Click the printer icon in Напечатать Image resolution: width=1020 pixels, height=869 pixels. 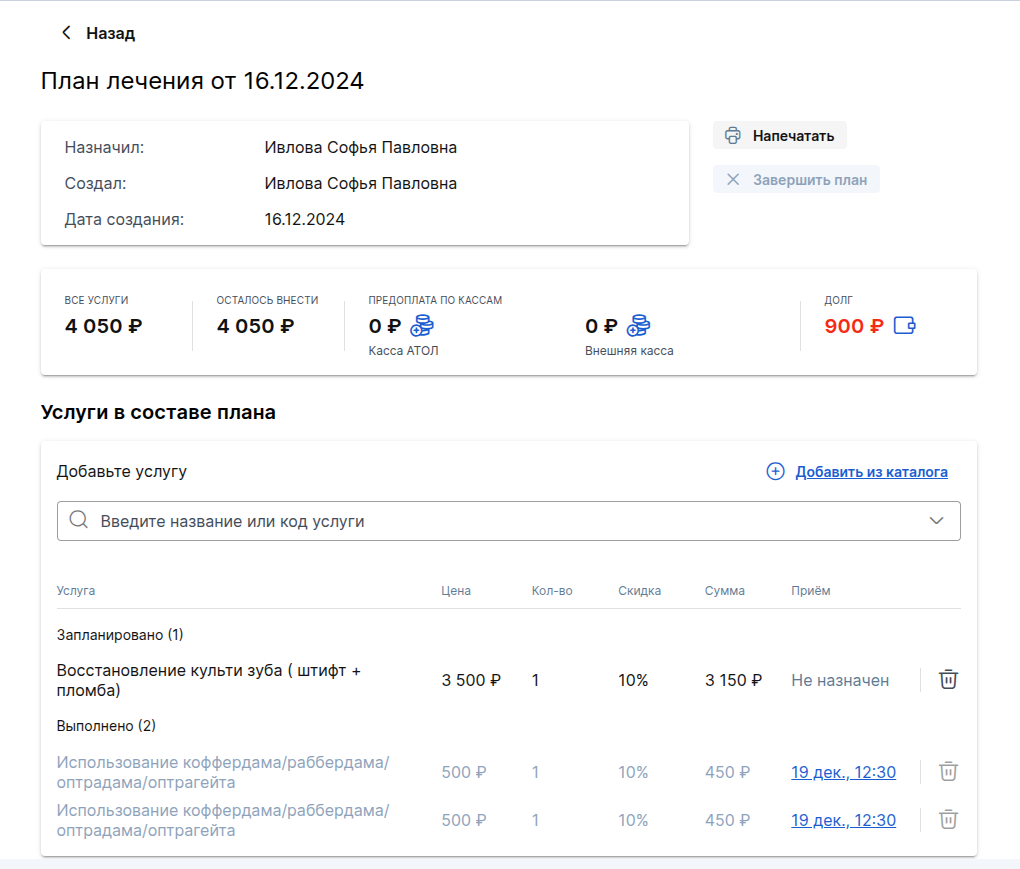pyautogui.click(x=732, y=135)
